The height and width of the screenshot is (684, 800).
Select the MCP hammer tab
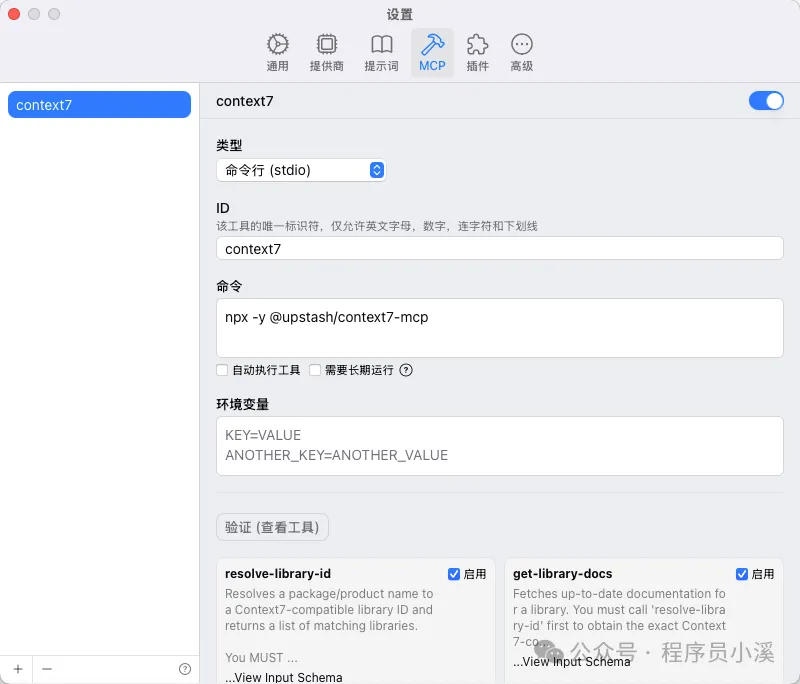(432, 53)
